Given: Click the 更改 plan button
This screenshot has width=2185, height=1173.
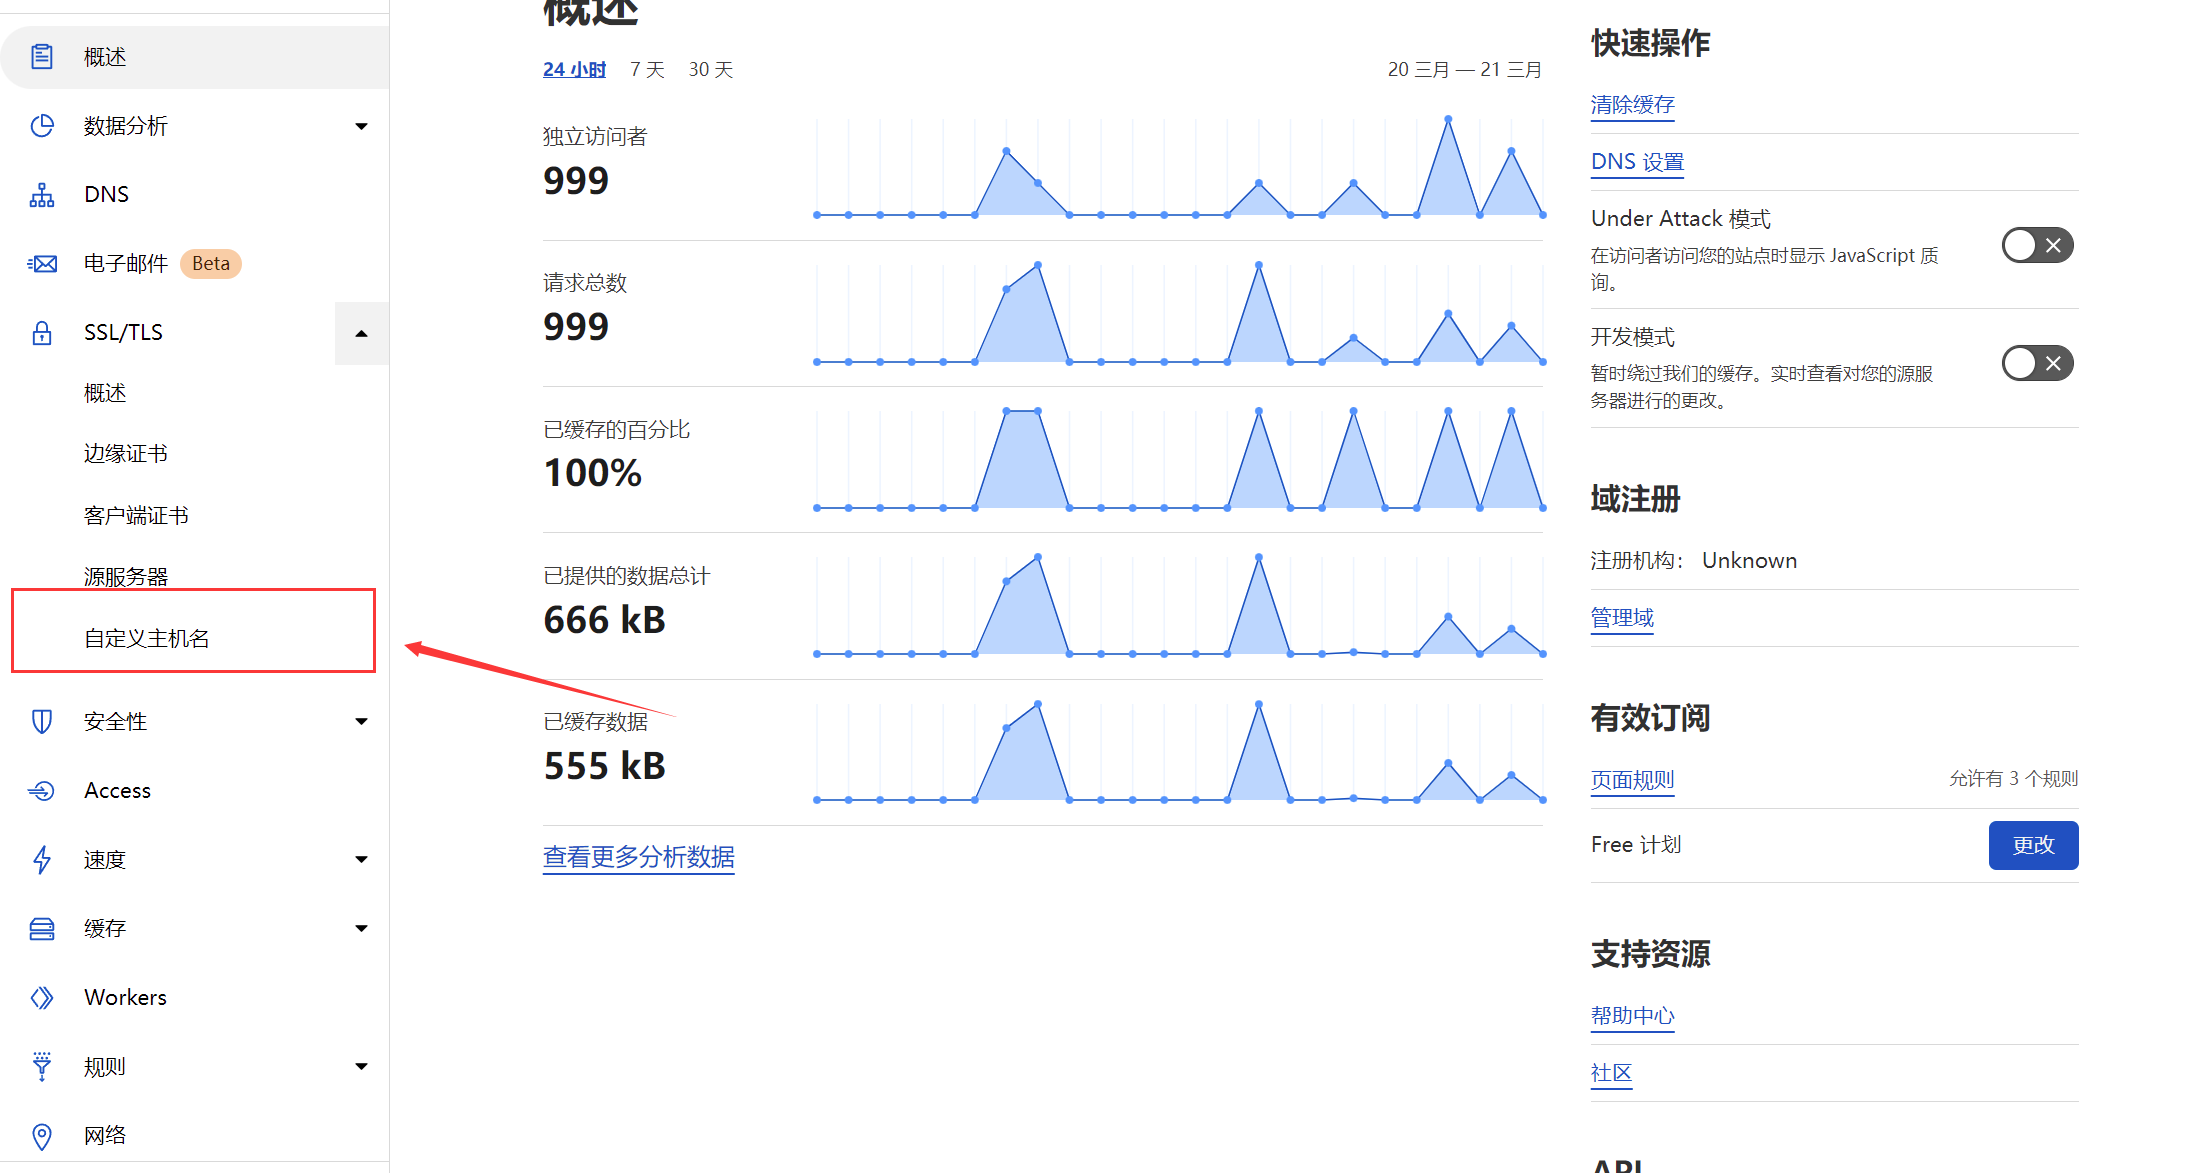Looking at the screenshot, I should click(x=2033, y=845).
